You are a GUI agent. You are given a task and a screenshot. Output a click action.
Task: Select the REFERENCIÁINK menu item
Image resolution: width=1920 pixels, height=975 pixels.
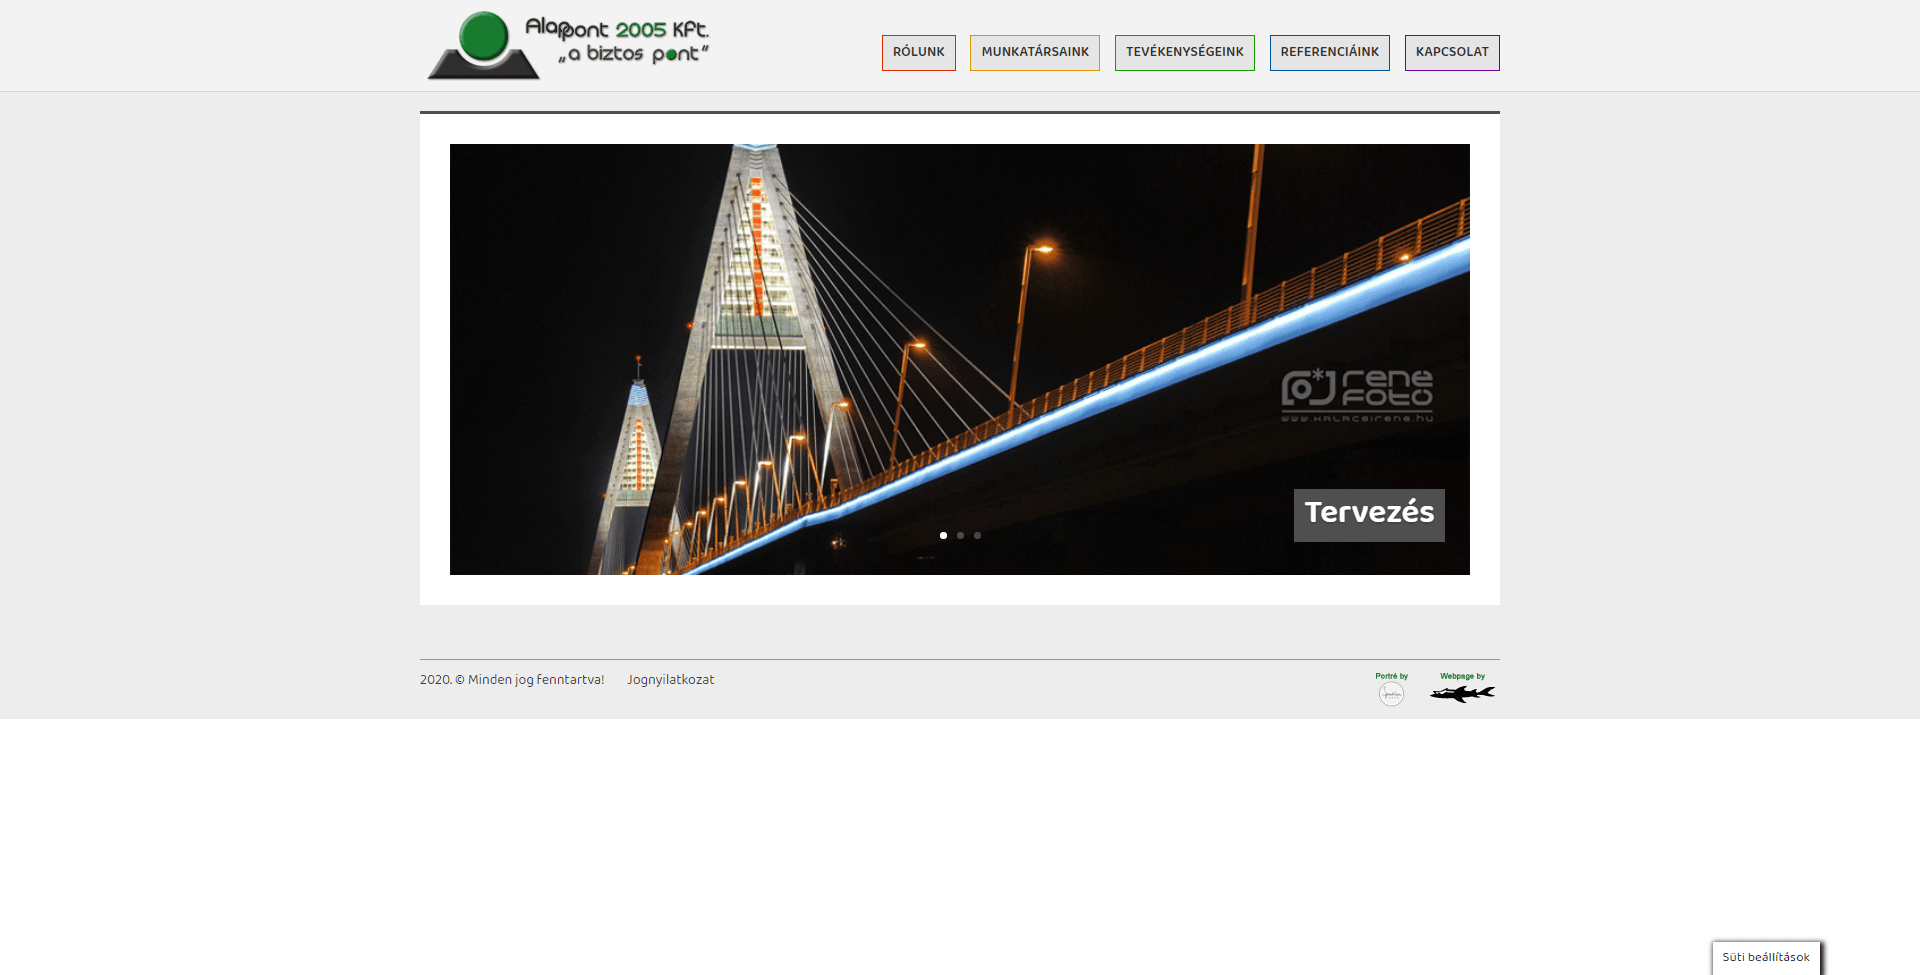point(1329,53)
